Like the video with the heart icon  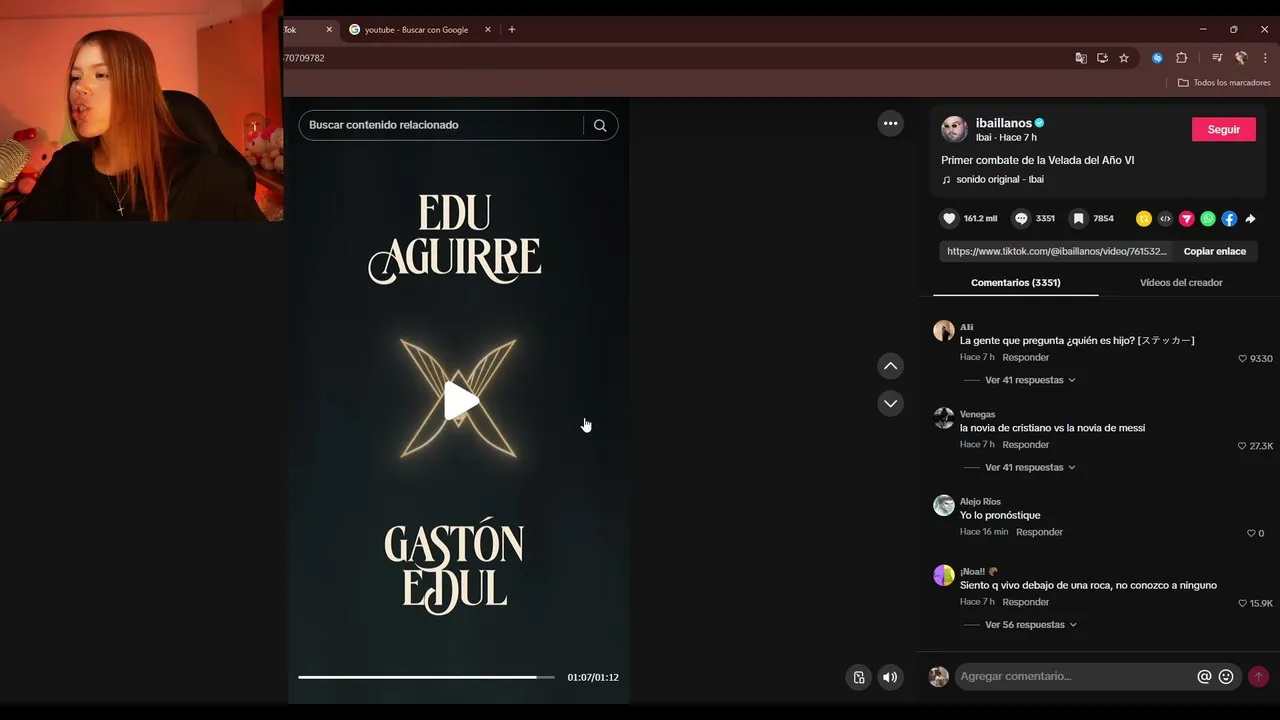(x=949, y=218)
